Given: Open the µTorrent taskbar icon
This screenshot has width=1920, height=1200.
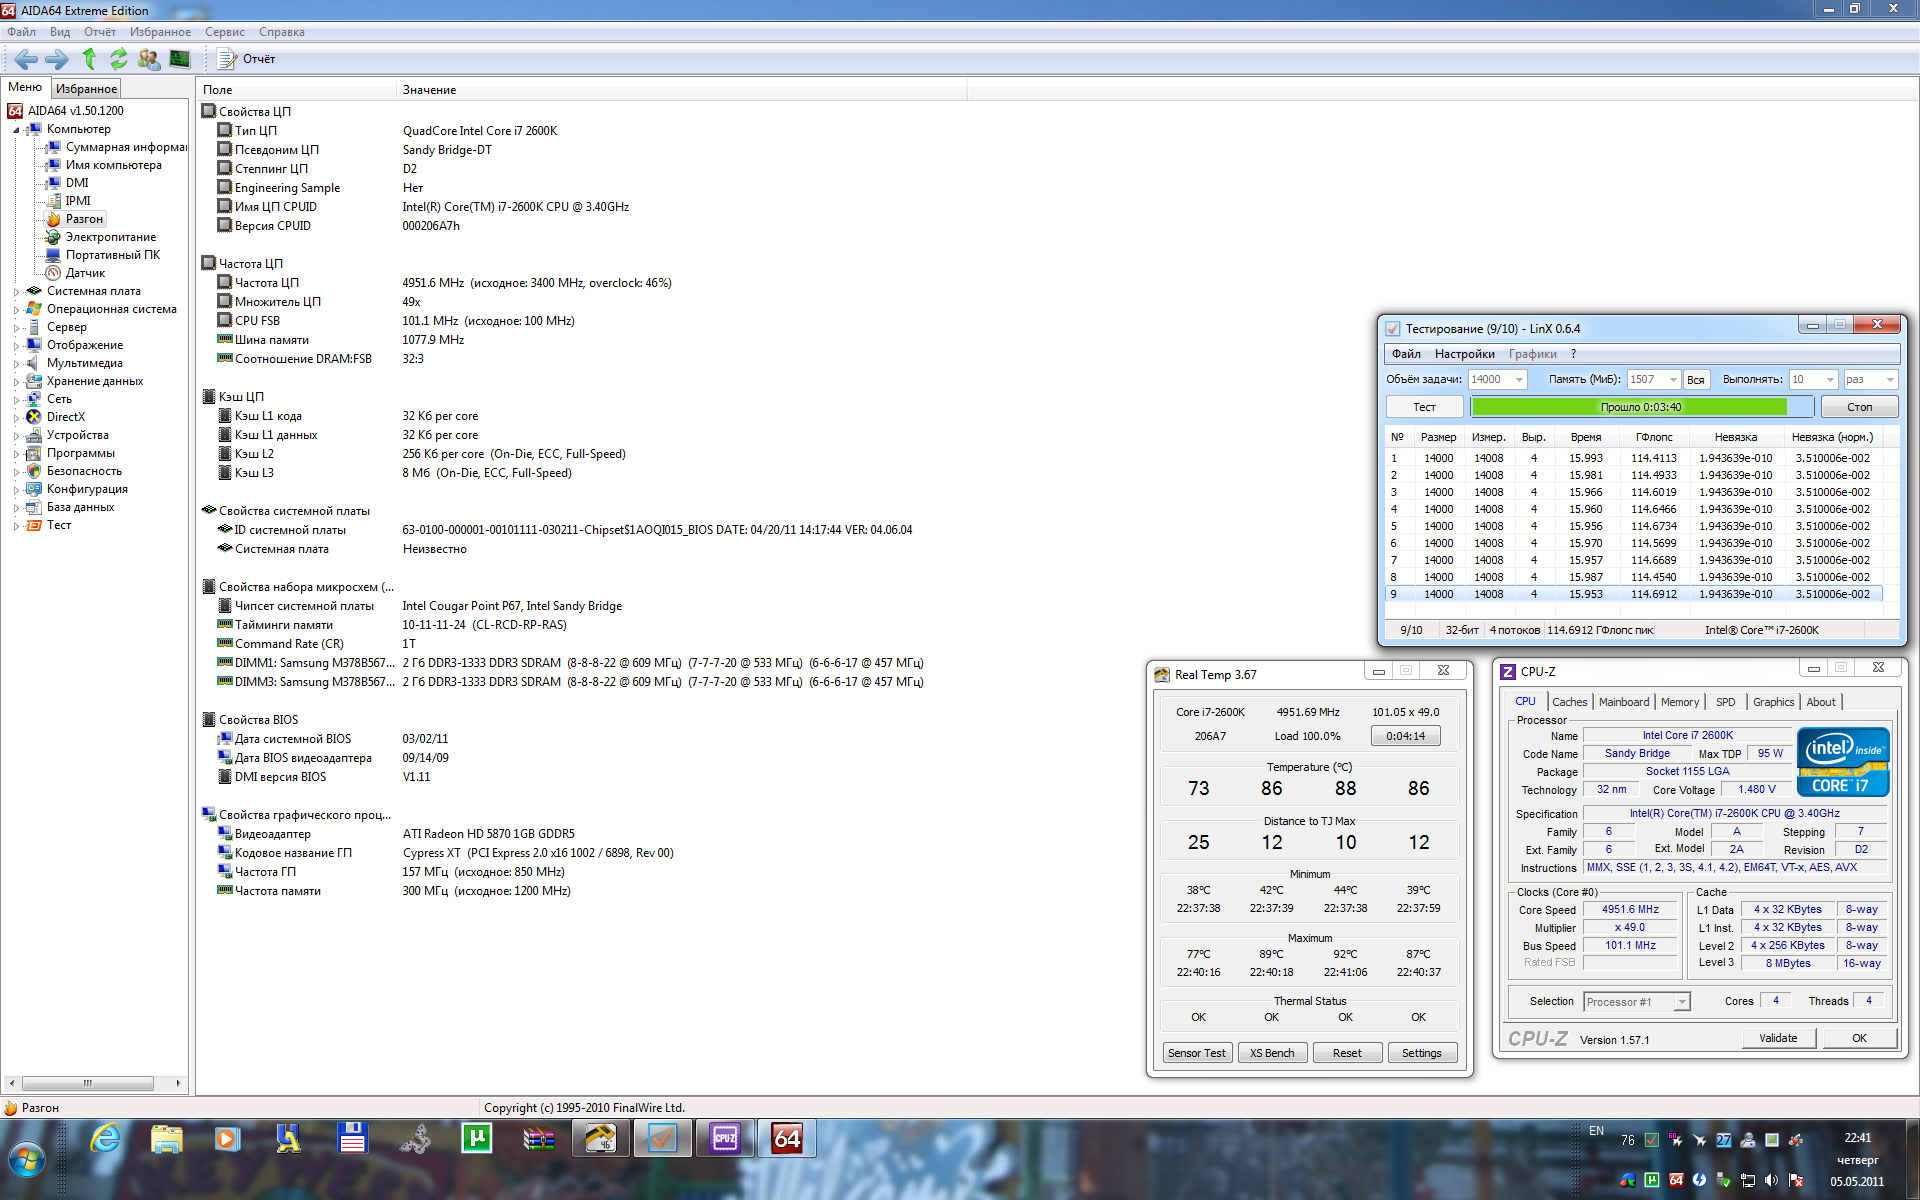Looking at the screenshot, I should [x=476, y=1138].
